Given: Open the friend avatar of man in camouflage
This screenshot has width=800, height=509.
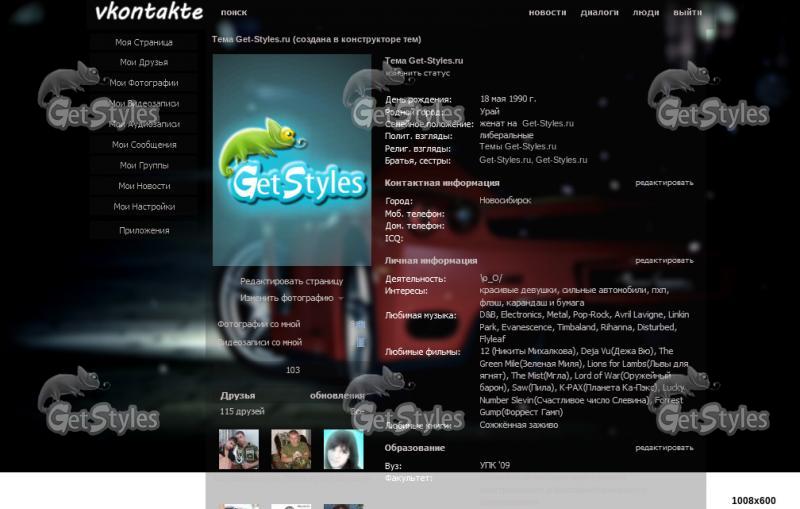Looking at the screenshot, I should pyautogui.click(x=291, y=449).
